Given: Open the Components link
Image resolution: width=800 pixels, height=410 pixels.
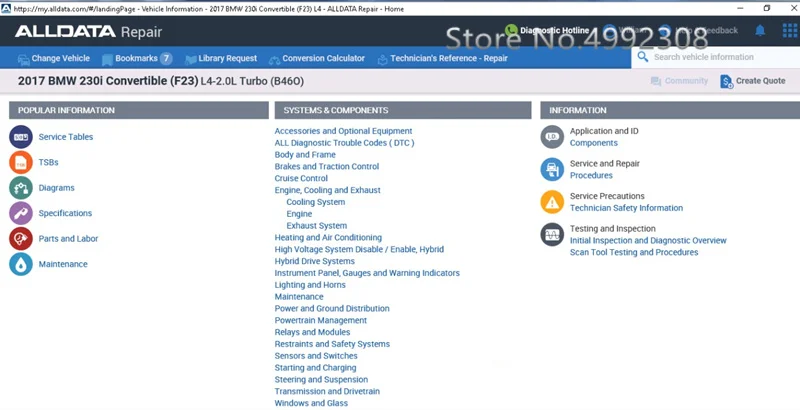Looking at the screenshot, I should tap(594, 143).
